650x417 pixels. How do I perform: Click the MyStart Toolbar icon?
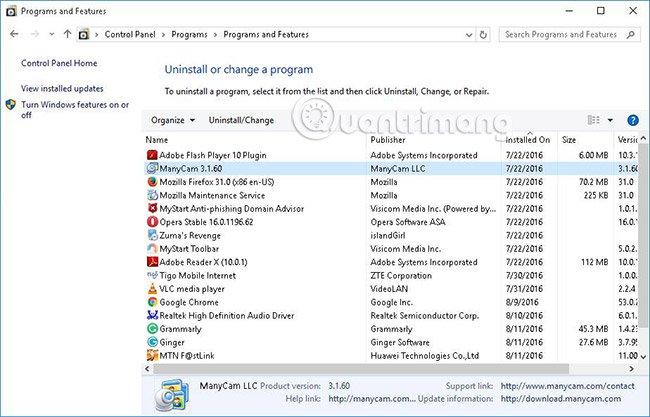[152, 248]
